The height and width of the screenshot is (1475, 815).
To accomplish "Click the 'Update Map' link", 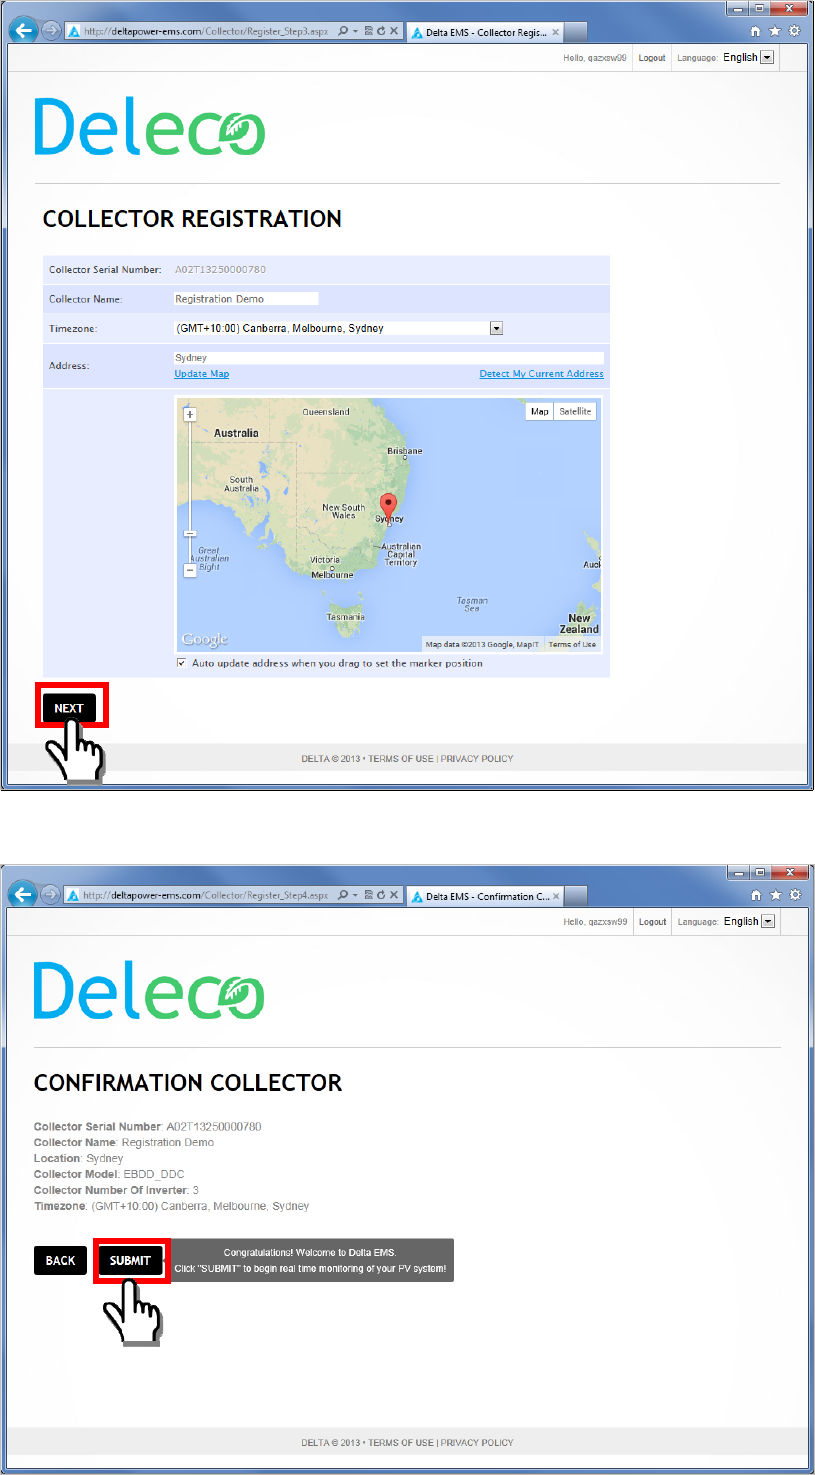I will (x=201, y=374).
